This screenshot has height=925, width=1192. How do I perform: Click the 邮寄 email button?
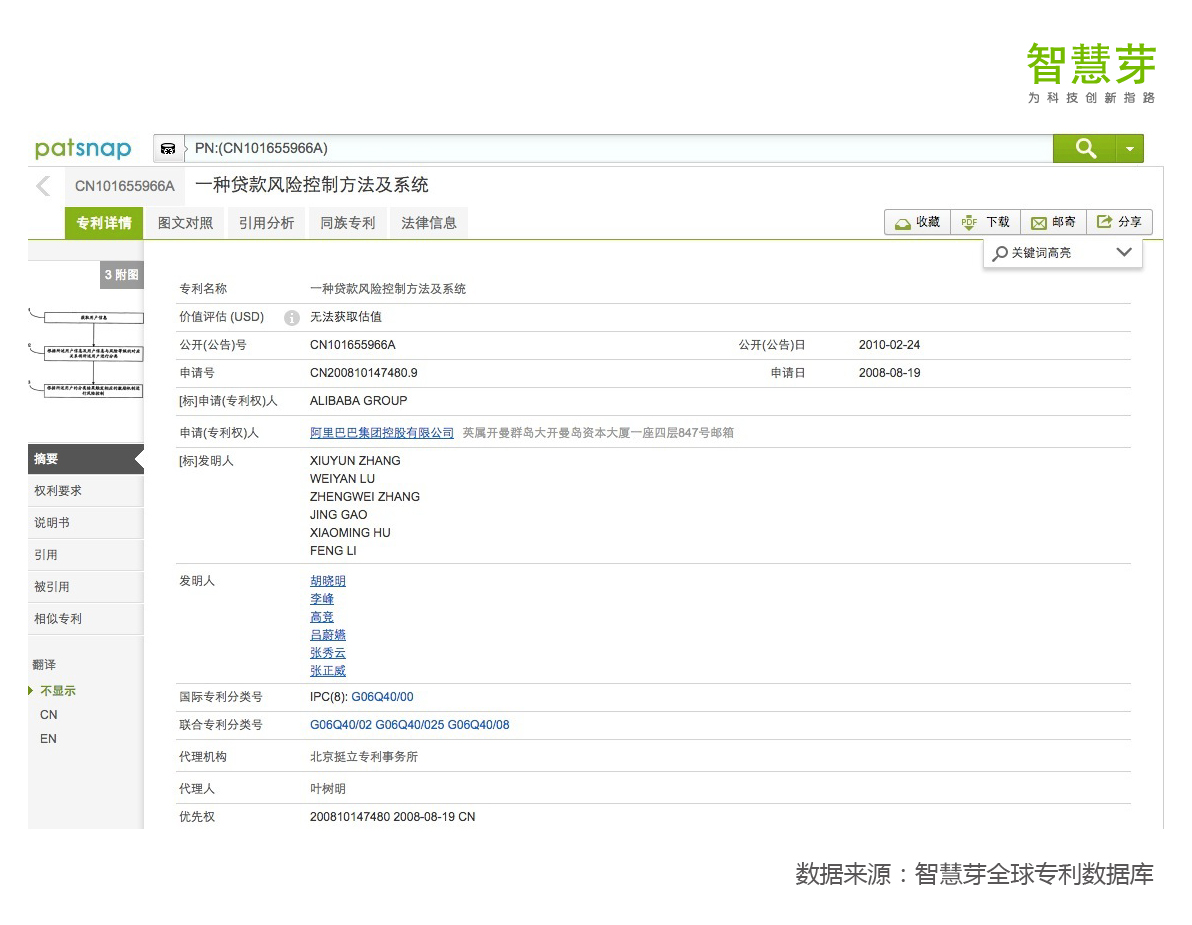pos(1054,222)
